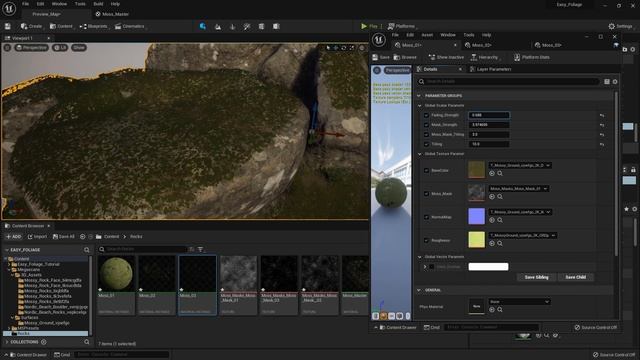
Task: Click the Save Sibling button
Action: tap(536, 277)
